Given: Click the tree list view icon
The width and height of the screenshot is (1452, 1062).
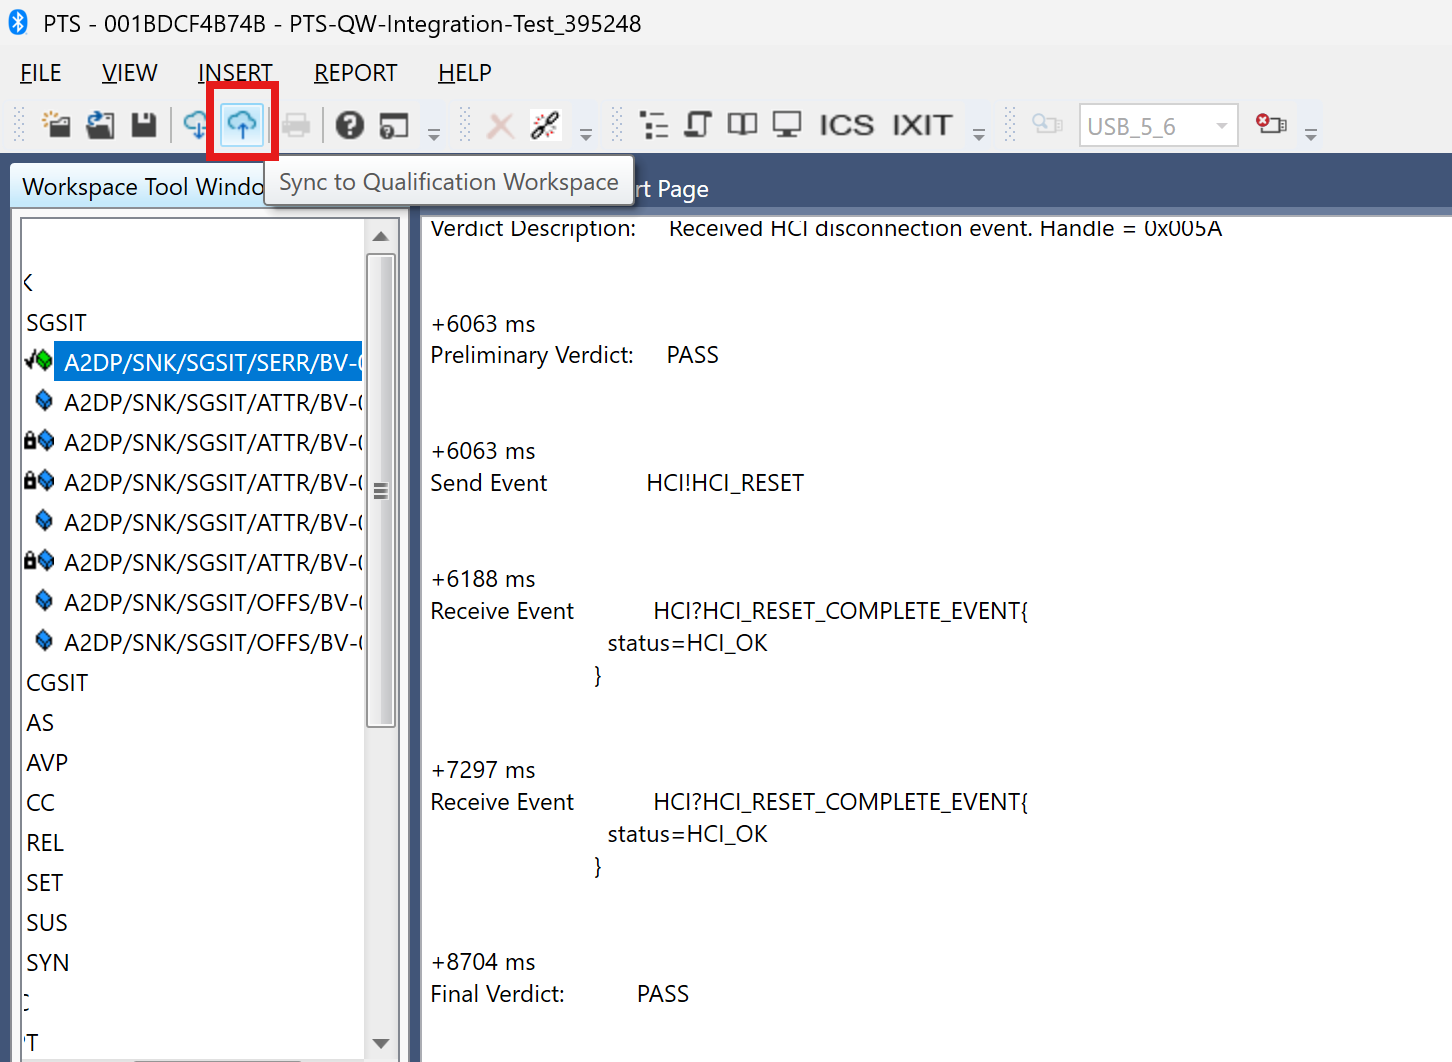Looking at the screenshot, I should (x=654, y=125).
